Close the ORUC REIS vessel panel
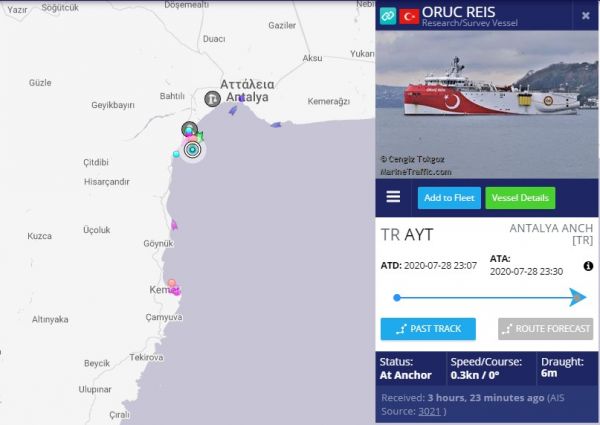This screenshot has width=600, height=425. [585, 15]
